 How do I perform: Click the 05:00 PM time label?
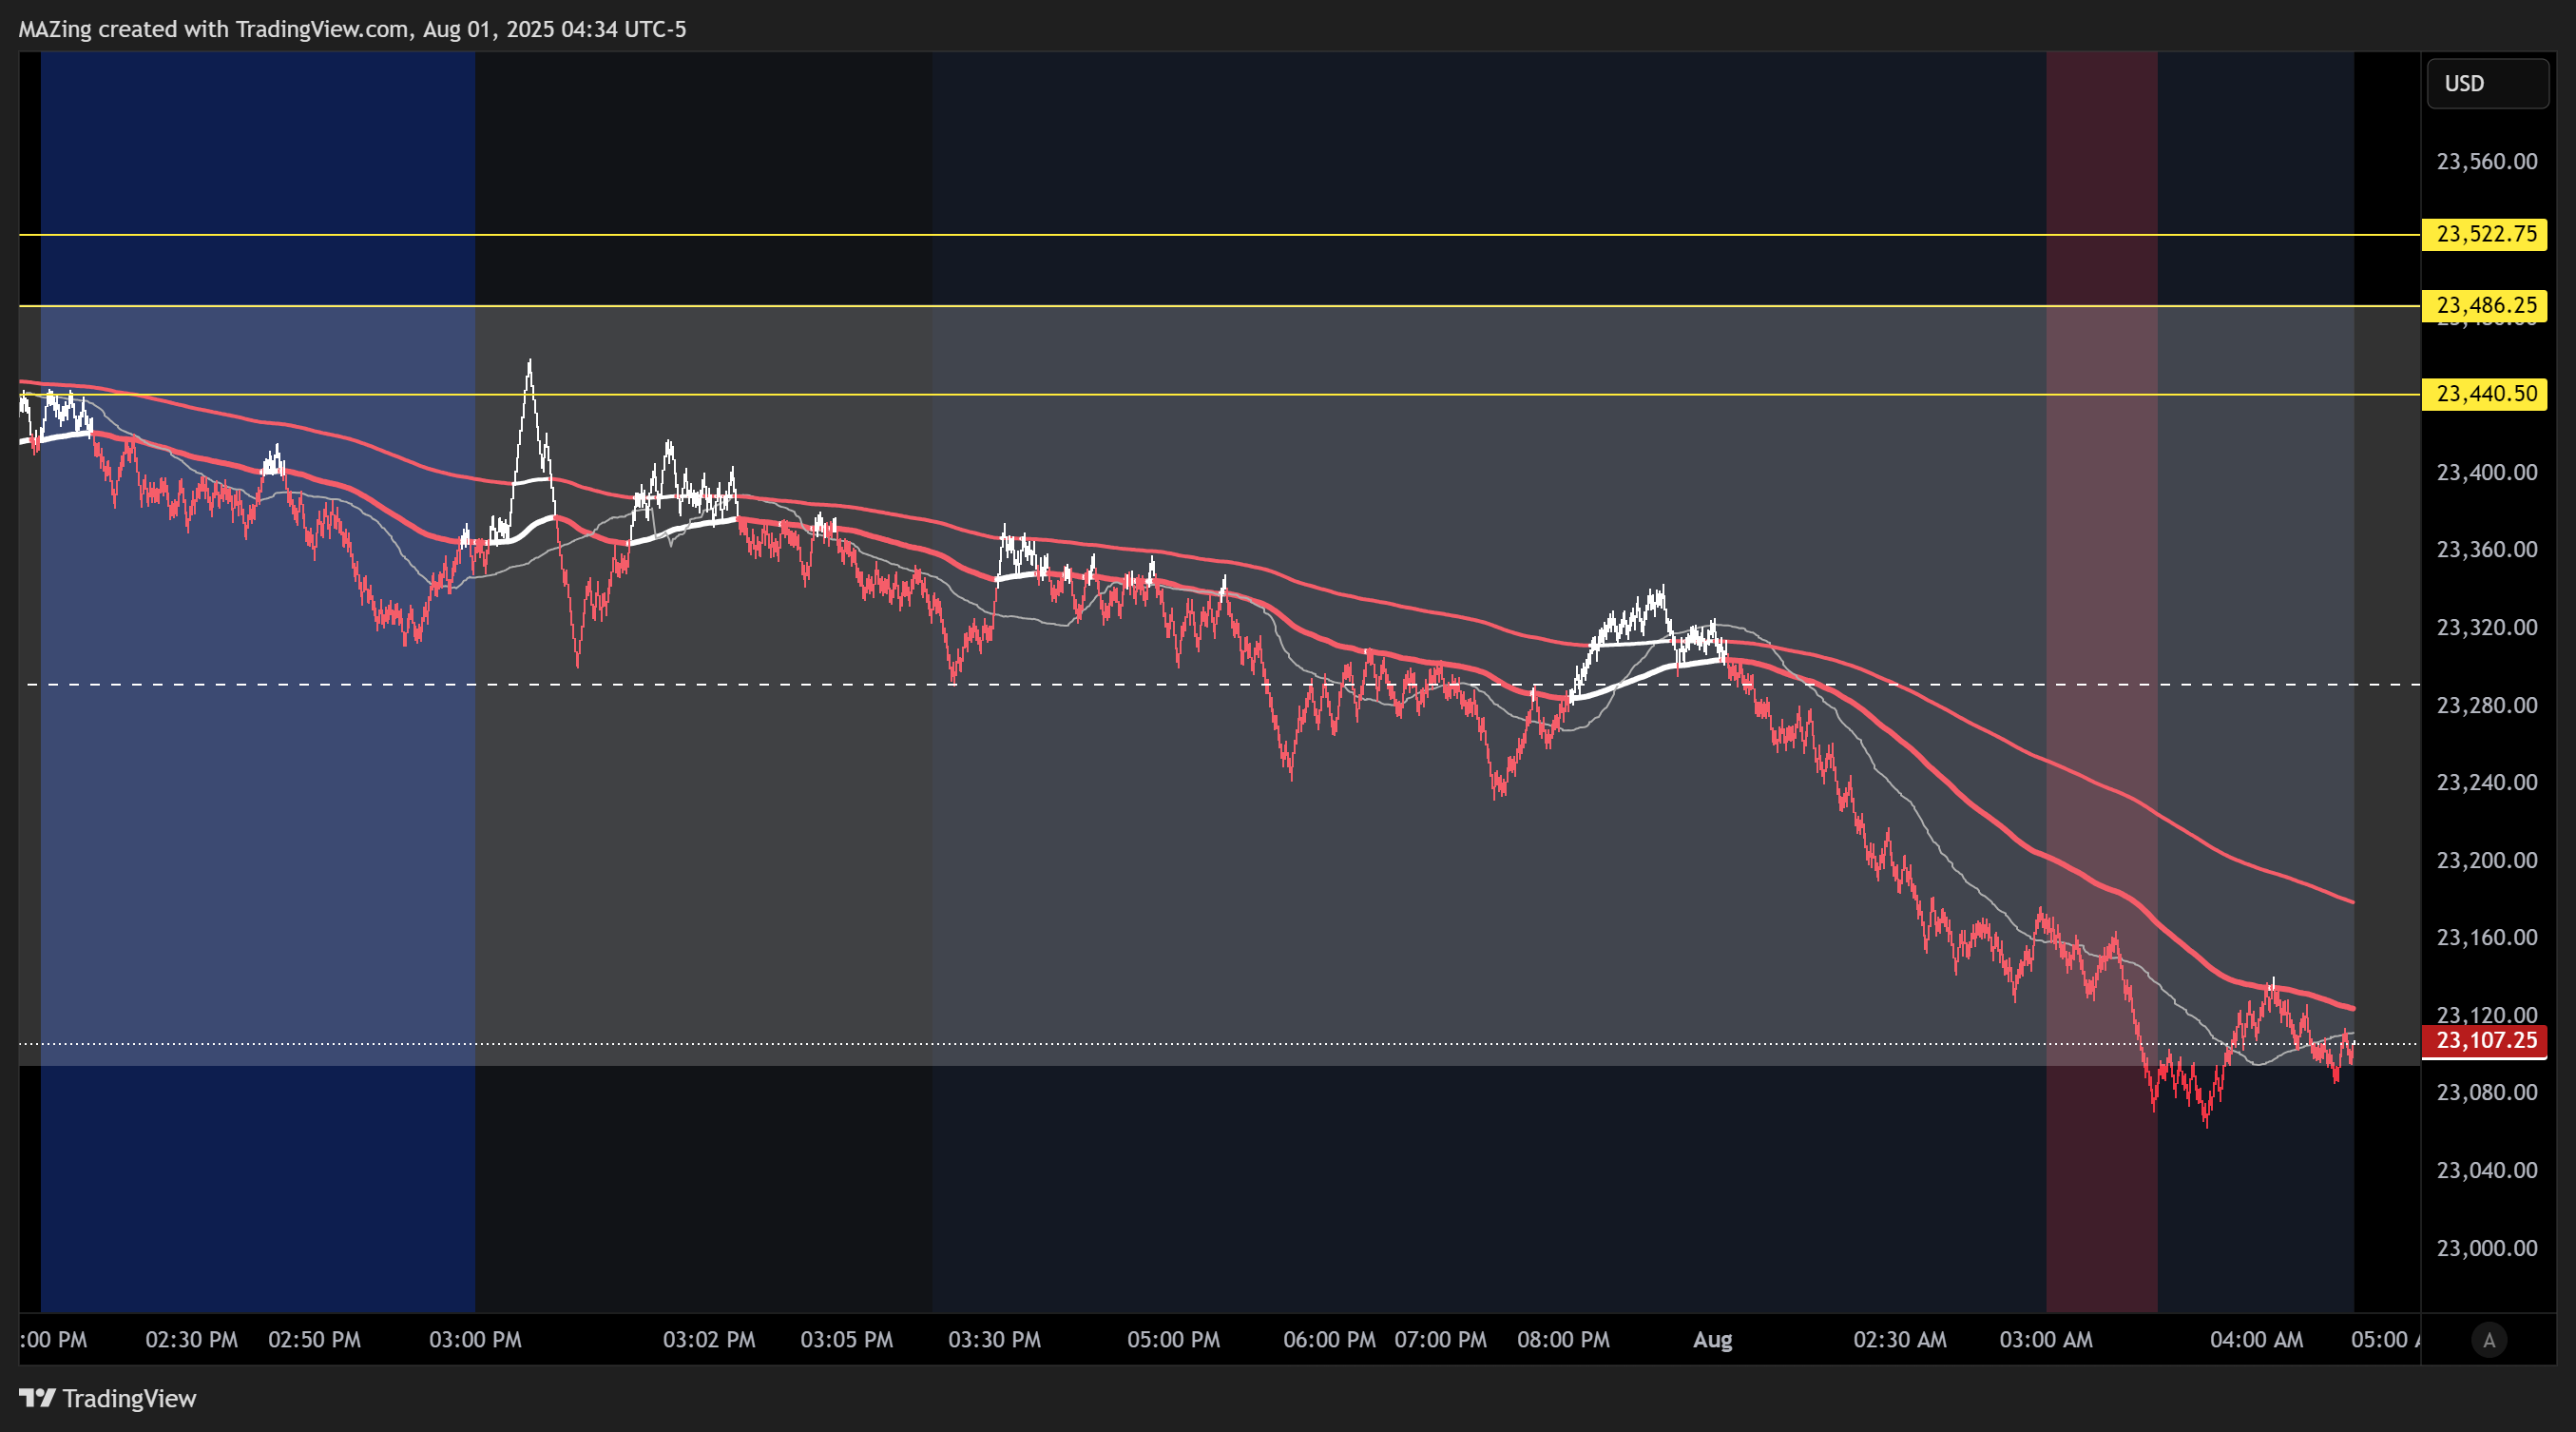click(x=1173, y=1340)
